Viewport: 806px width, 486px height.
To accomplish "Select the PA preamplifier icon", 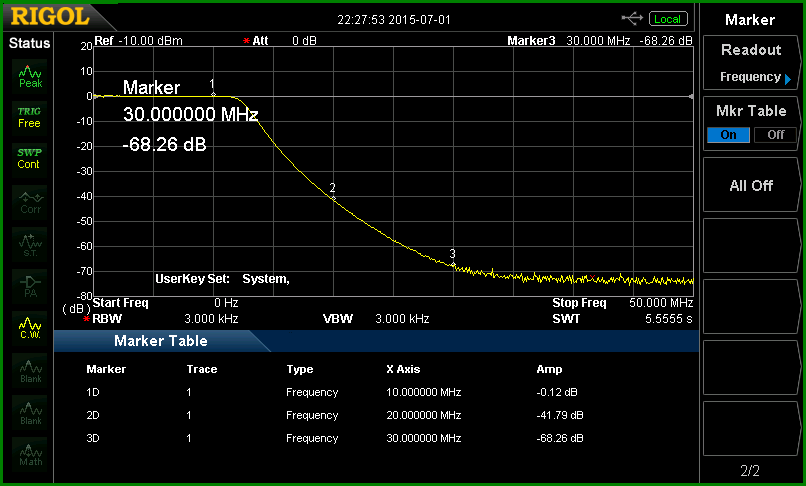I will click(x=30, y=286).
